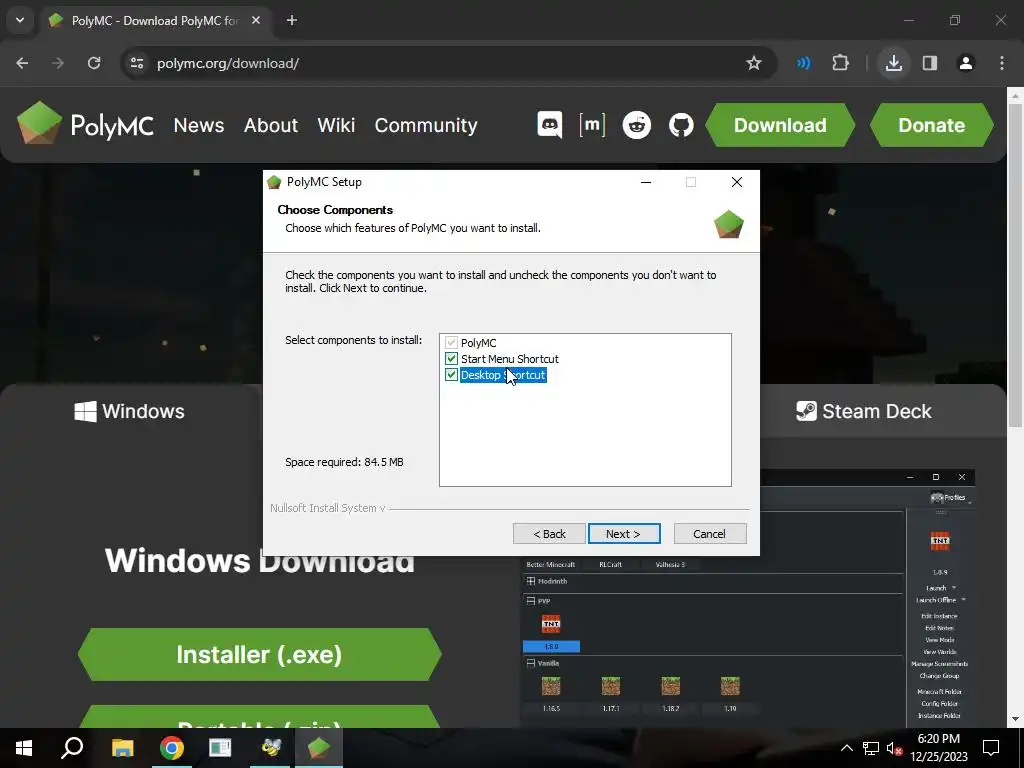Open the Chrome profile icon

tap(966, 63)
